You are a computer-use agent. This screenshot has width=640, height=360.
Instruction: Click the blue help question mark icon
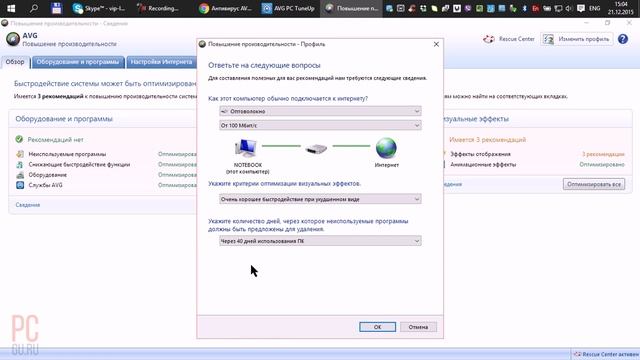[622, 39]
